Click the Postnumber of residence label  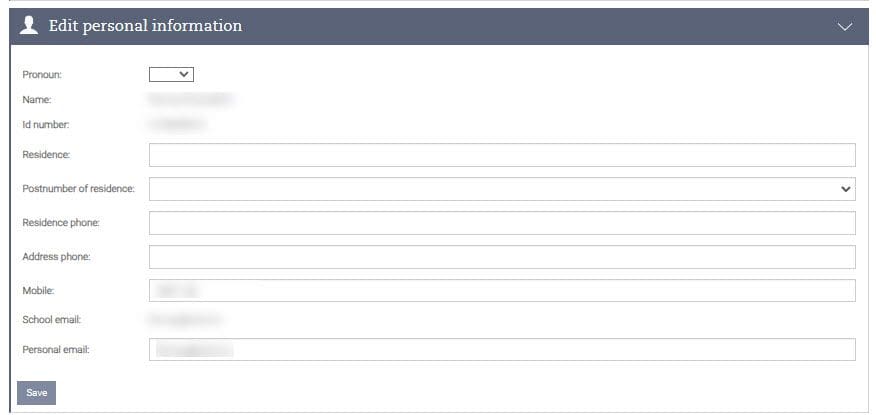(x=78, y=188)
